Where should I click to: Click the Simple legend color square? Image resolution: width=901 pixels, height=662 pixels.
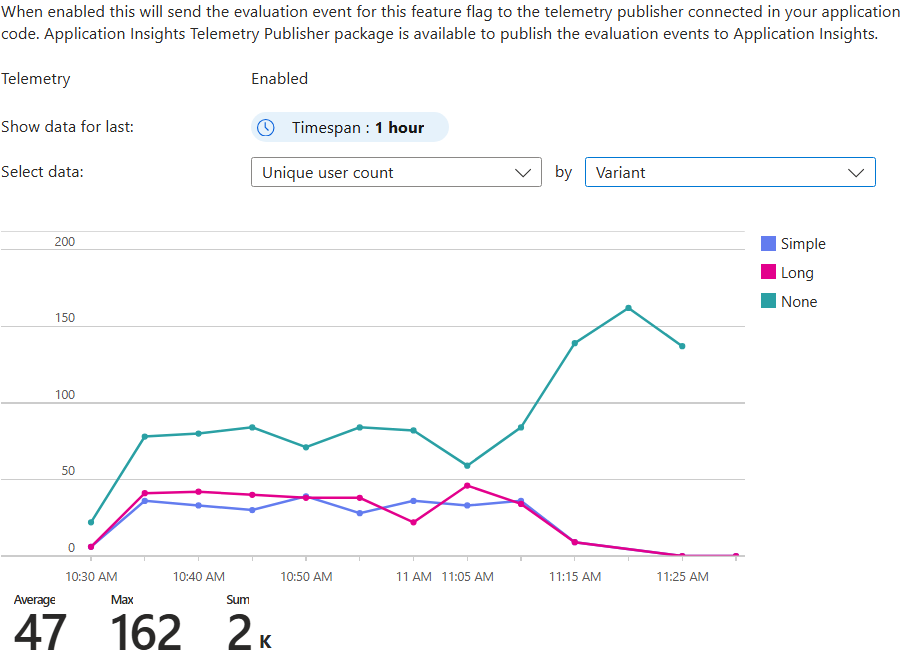pyautogui.click(x=769, y=243)
